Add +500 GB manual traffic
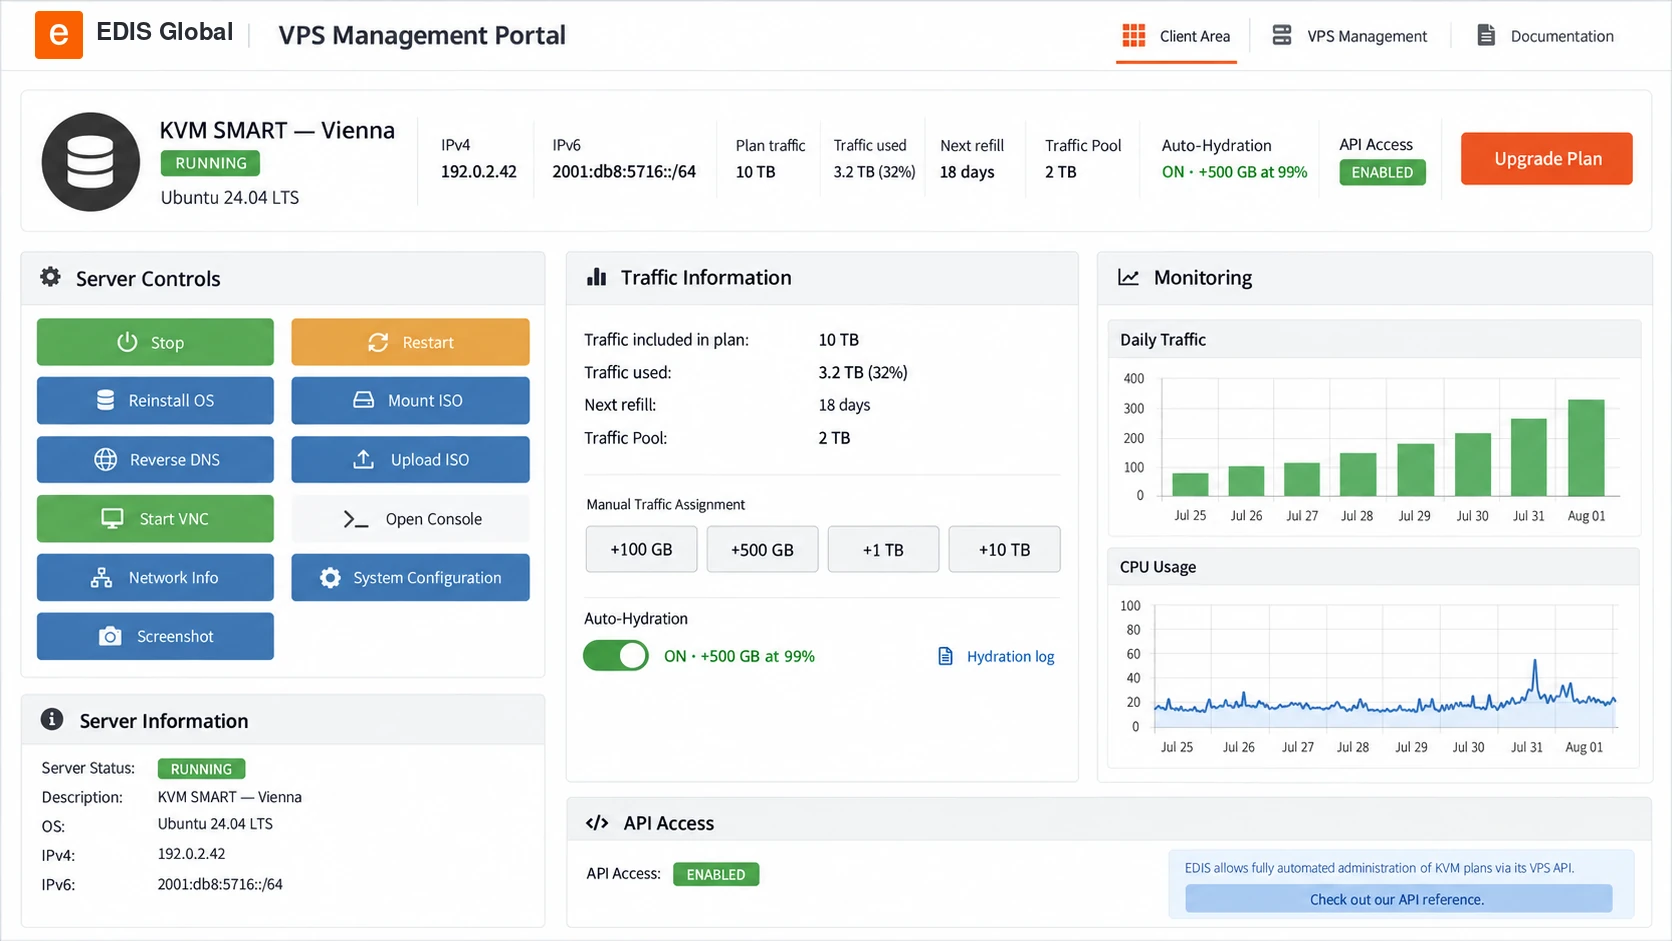 (762, 549)
